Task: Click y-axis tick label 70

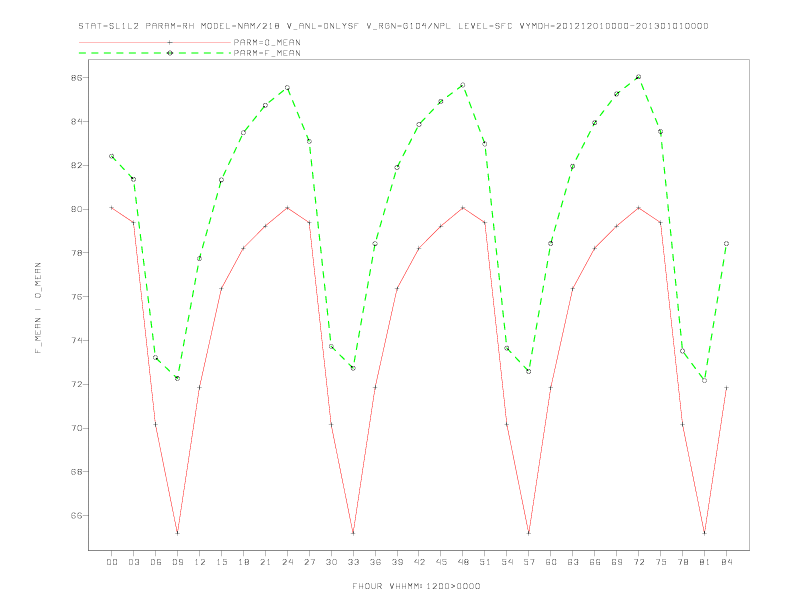Action: pos(77,428)
